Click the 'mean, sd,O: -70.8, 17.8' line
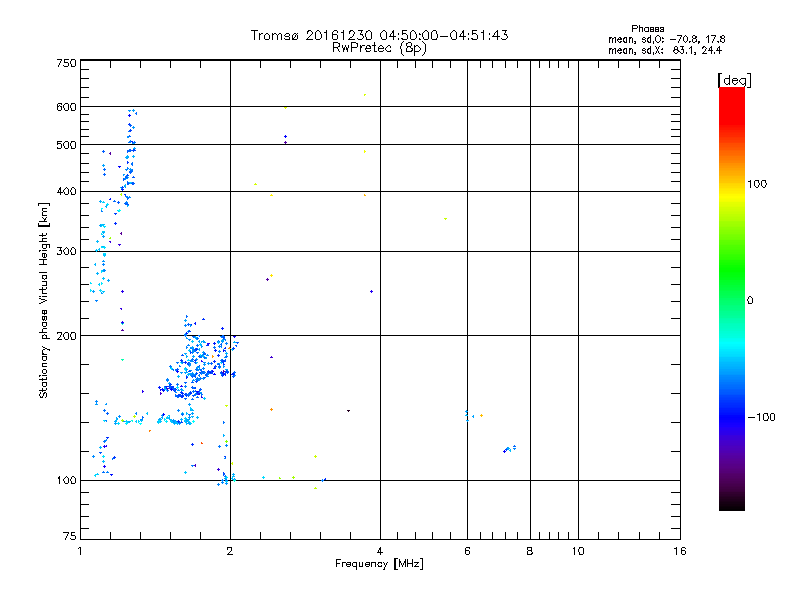 [666, 39]
